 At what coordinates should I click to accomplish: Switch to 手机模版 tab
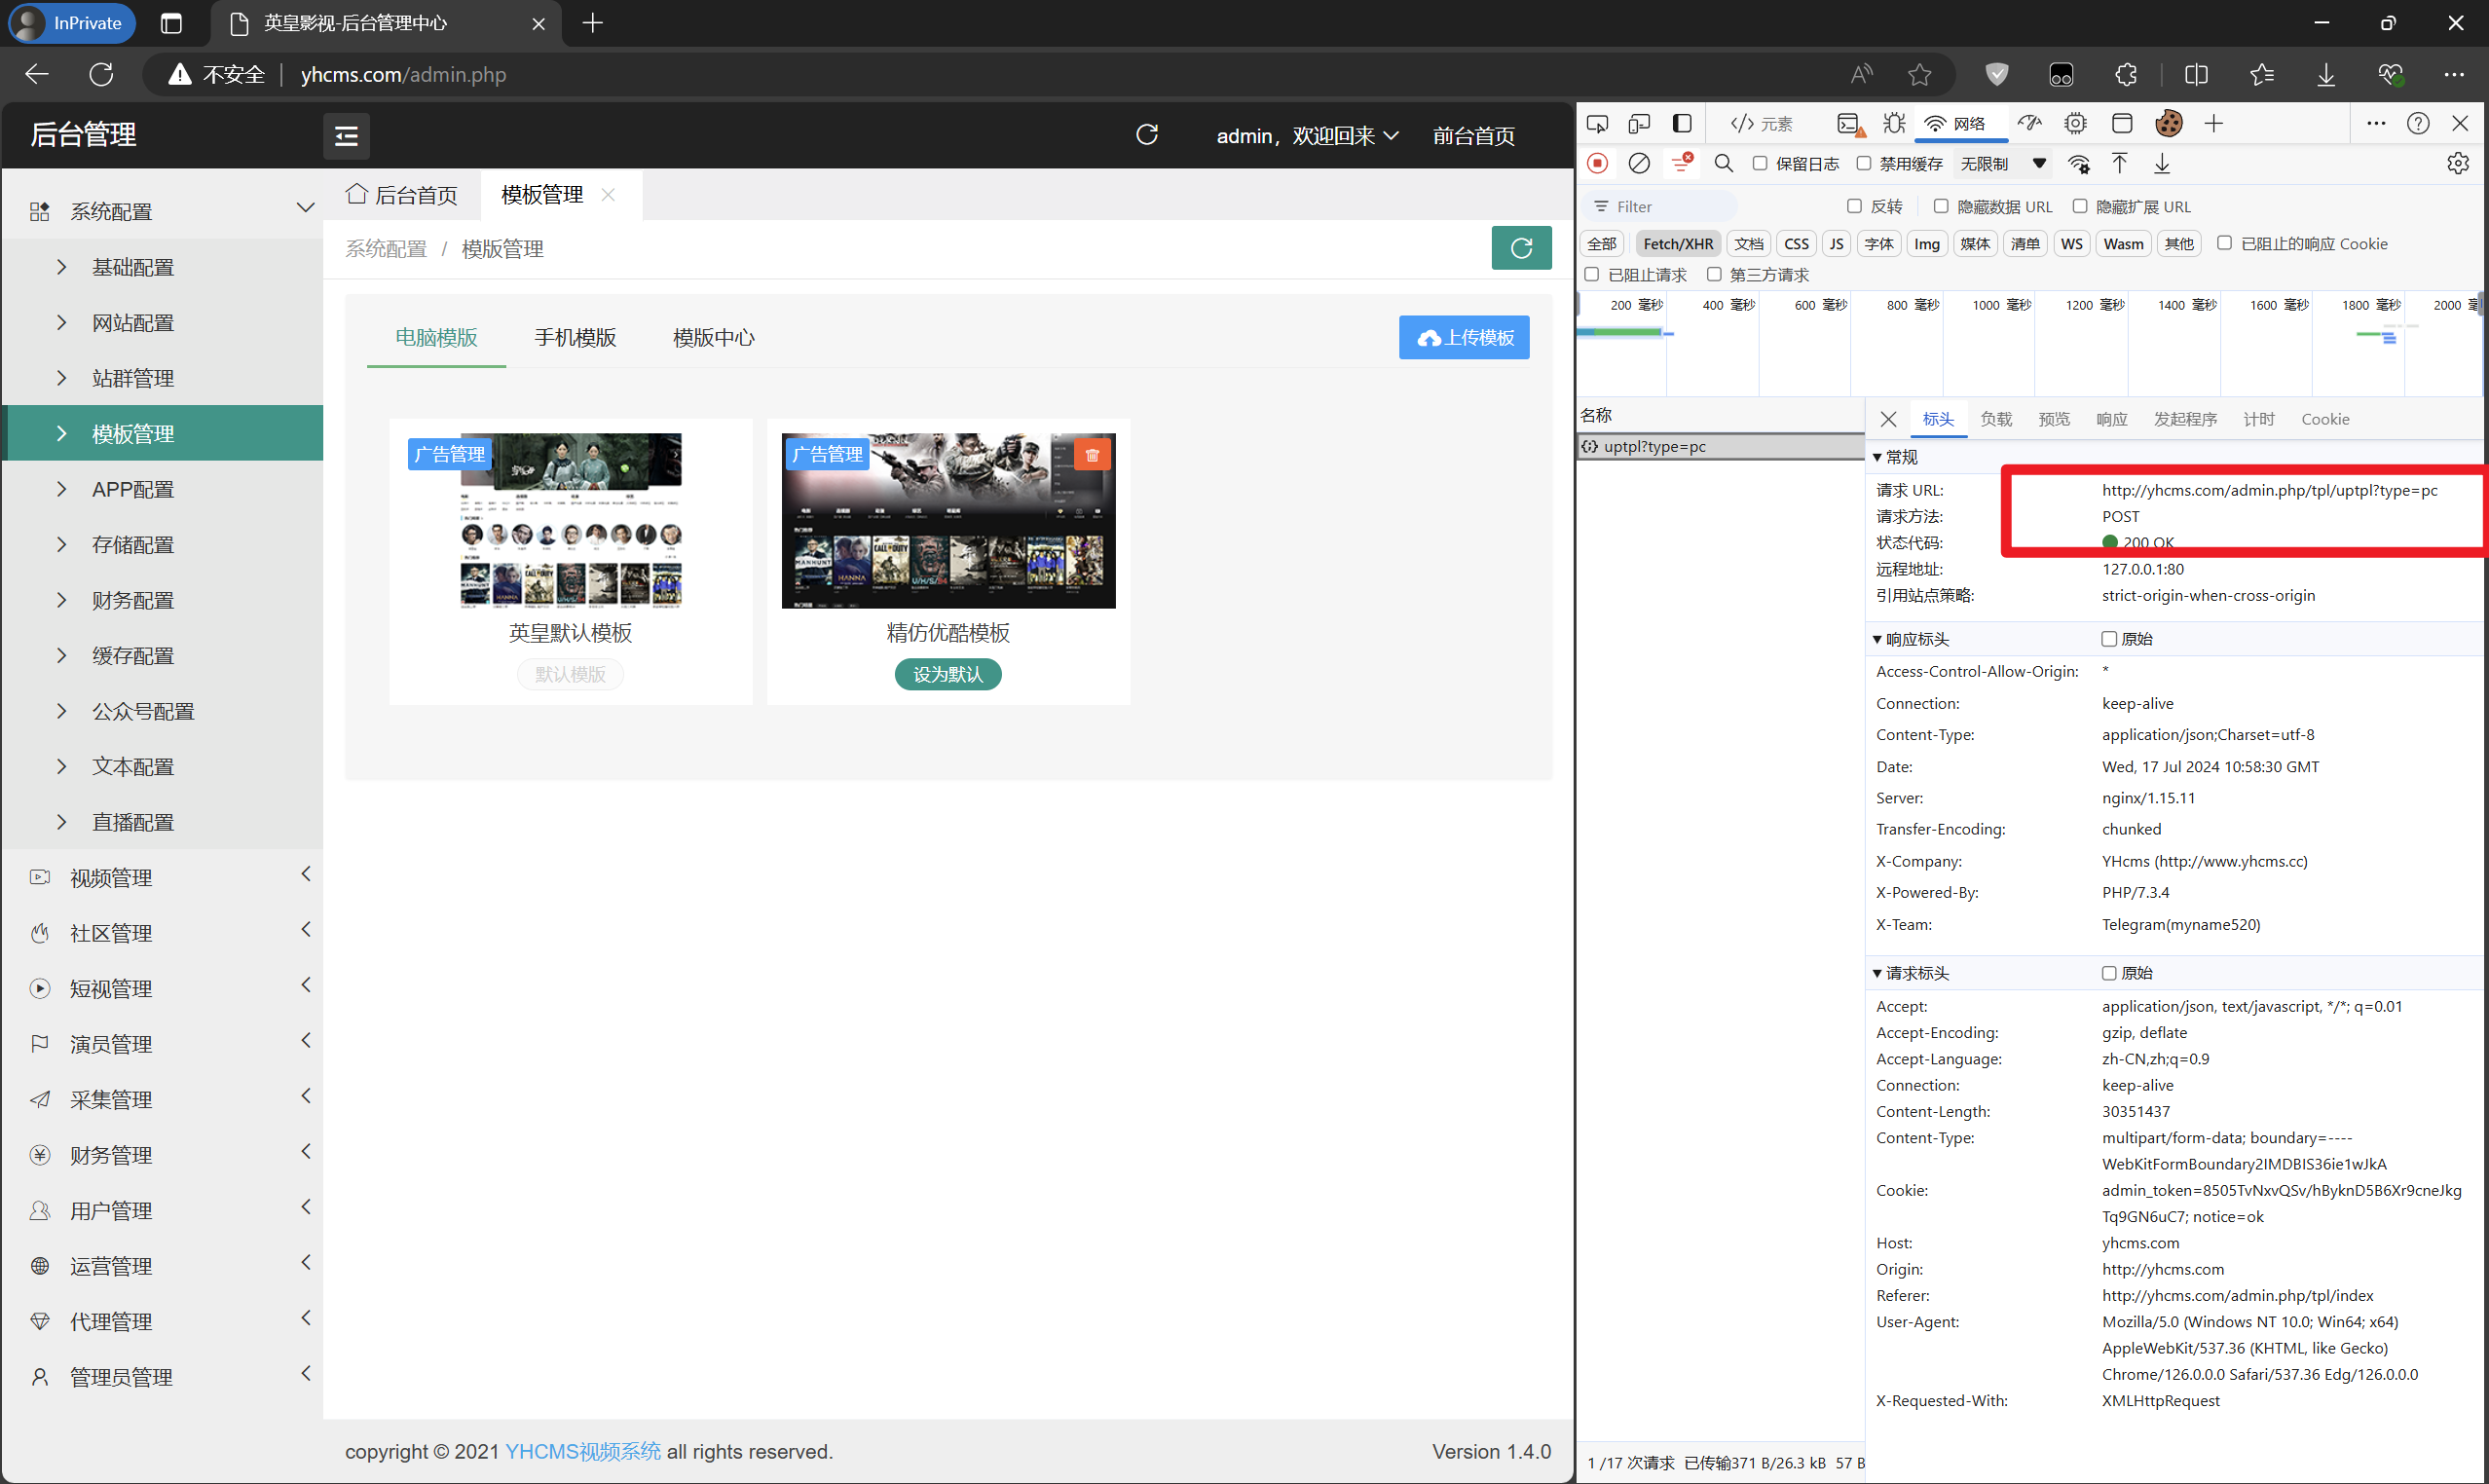575,338
